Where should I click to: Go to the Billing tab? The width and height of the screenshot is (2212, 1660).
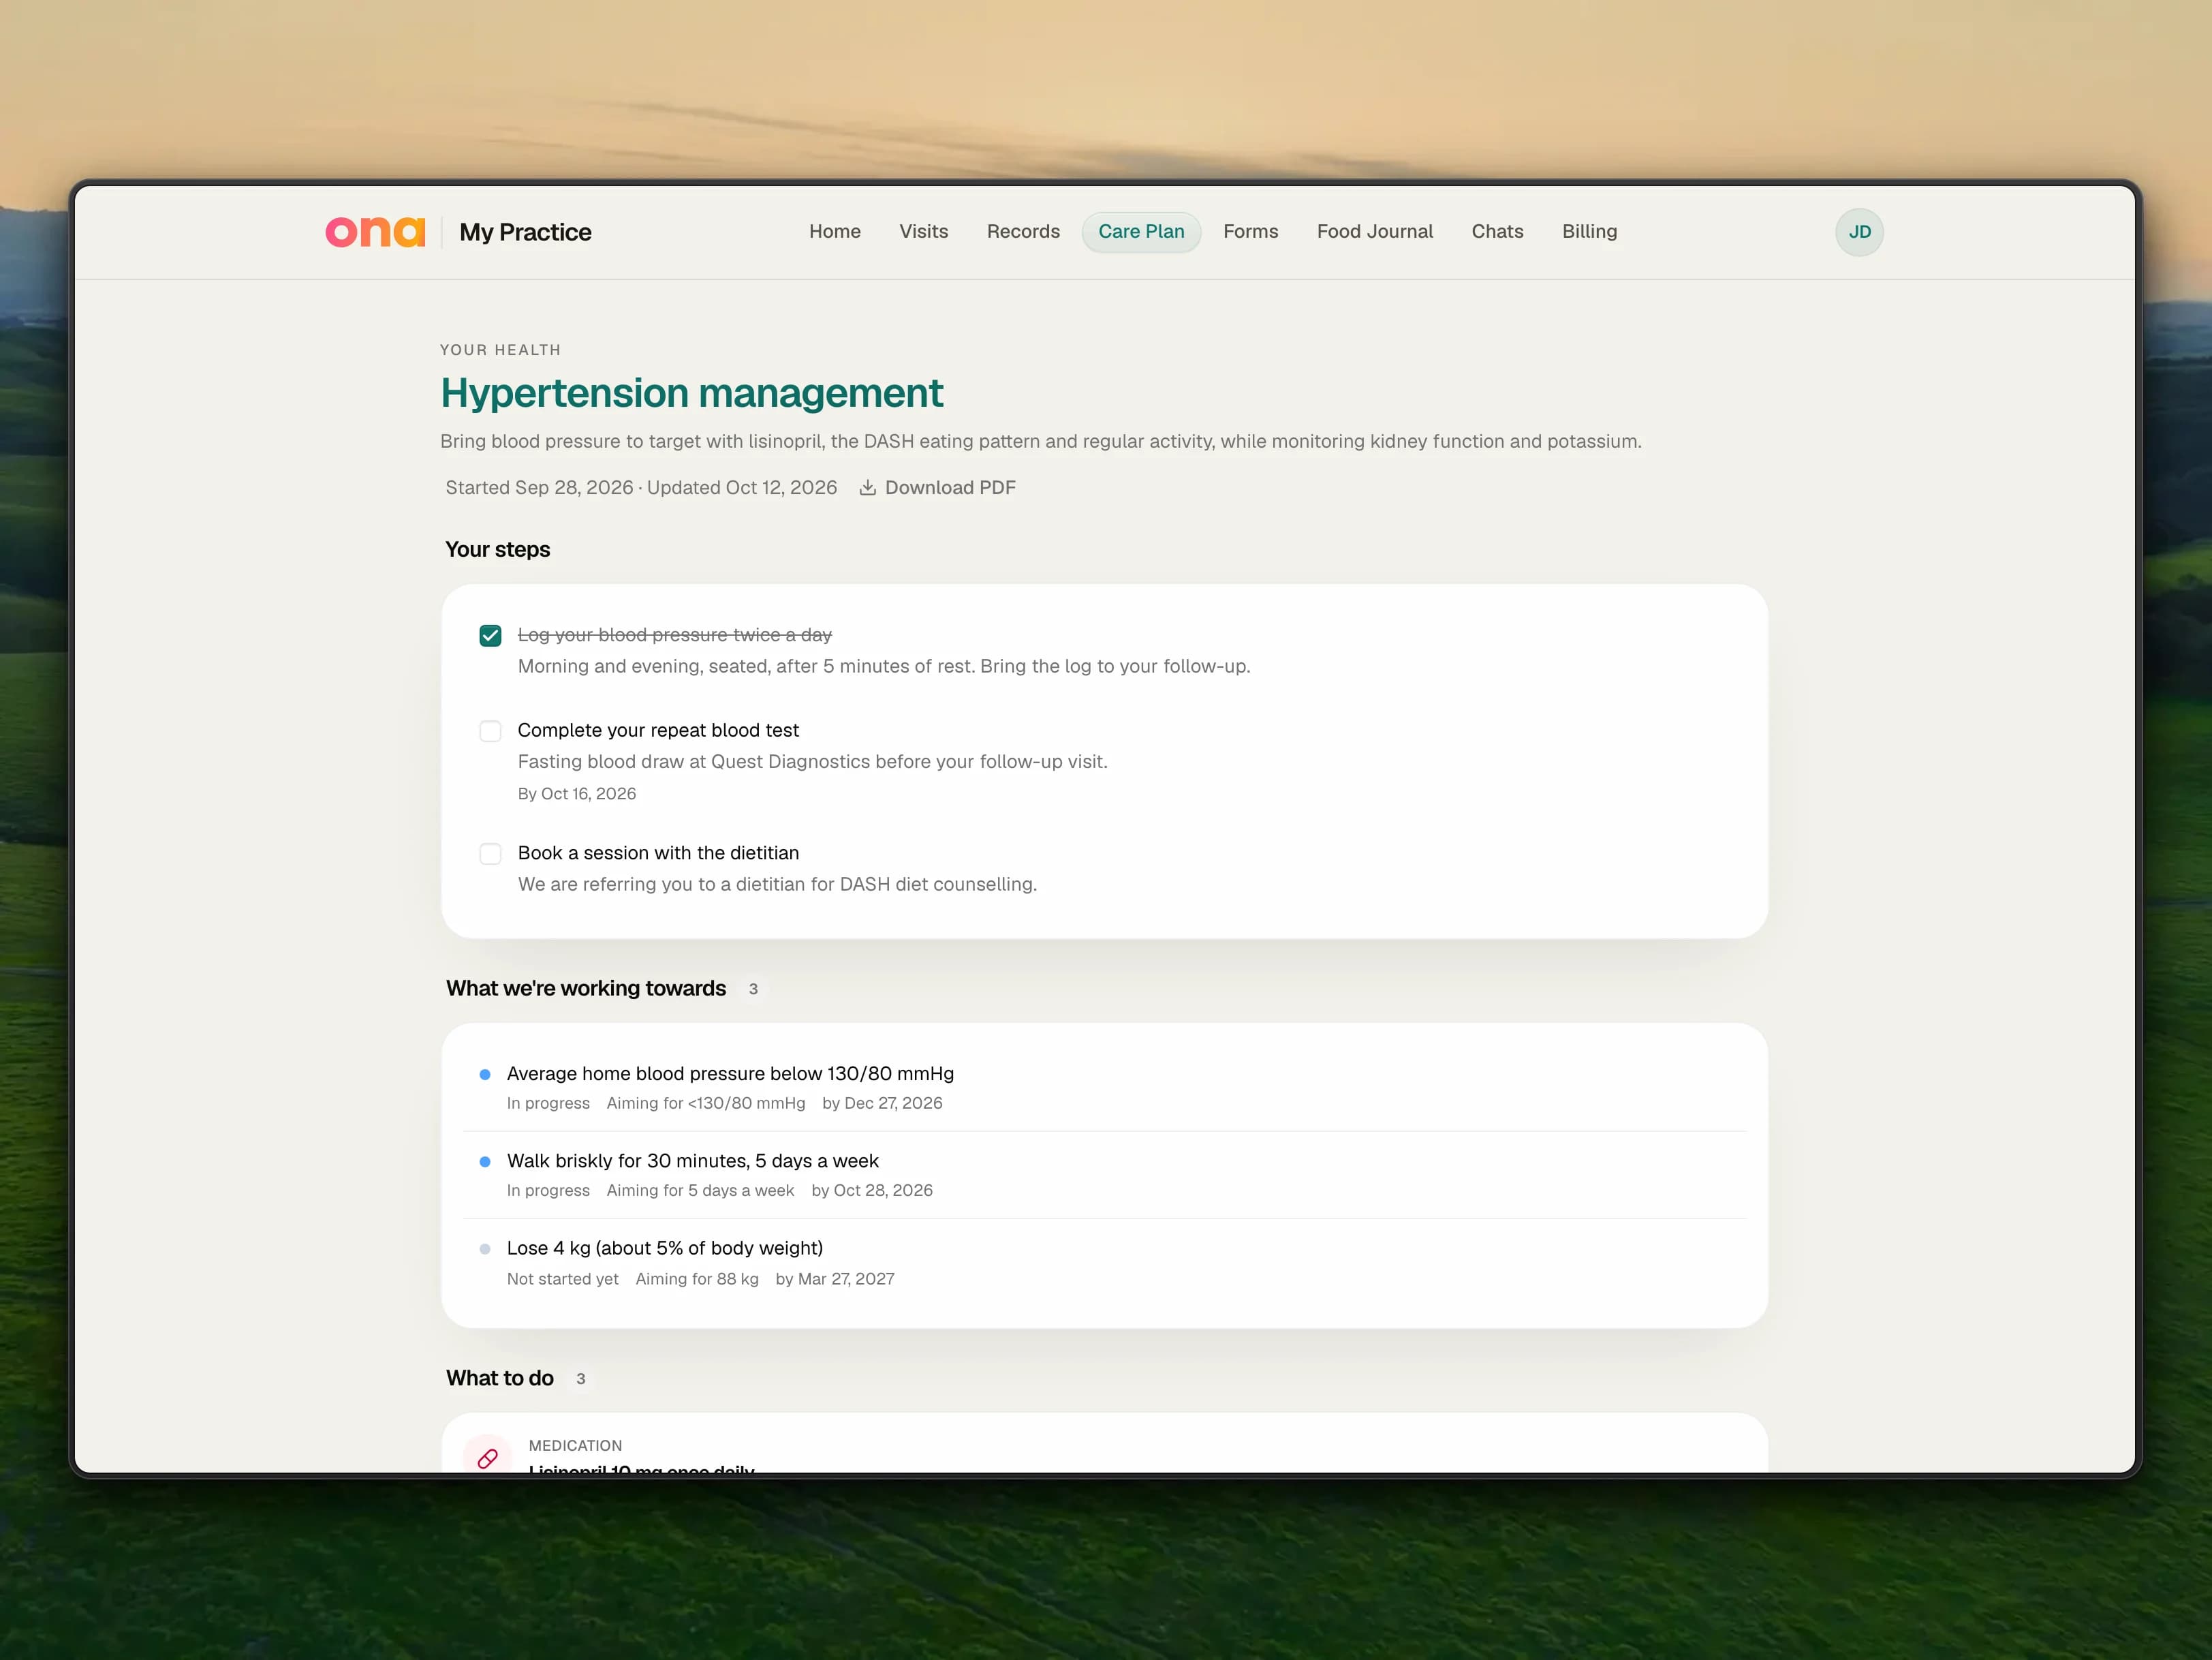[x=1589, y=232]
